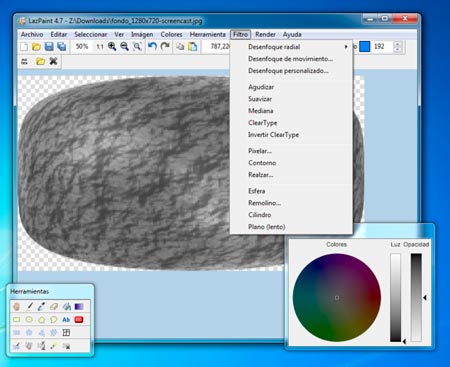Select the Spline curve shape tool
Viewport: 450px width, 367px height.
point(54,320)
